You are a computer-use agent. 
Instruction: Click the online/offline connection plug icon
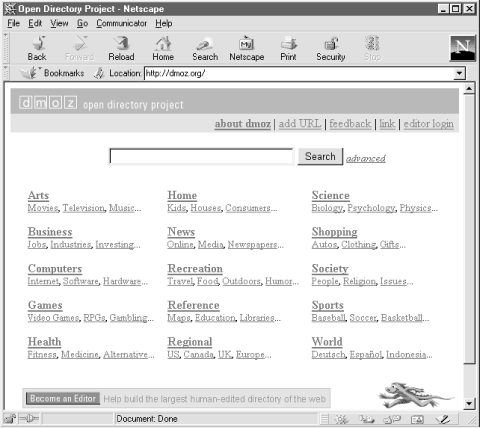coord(29,418)
